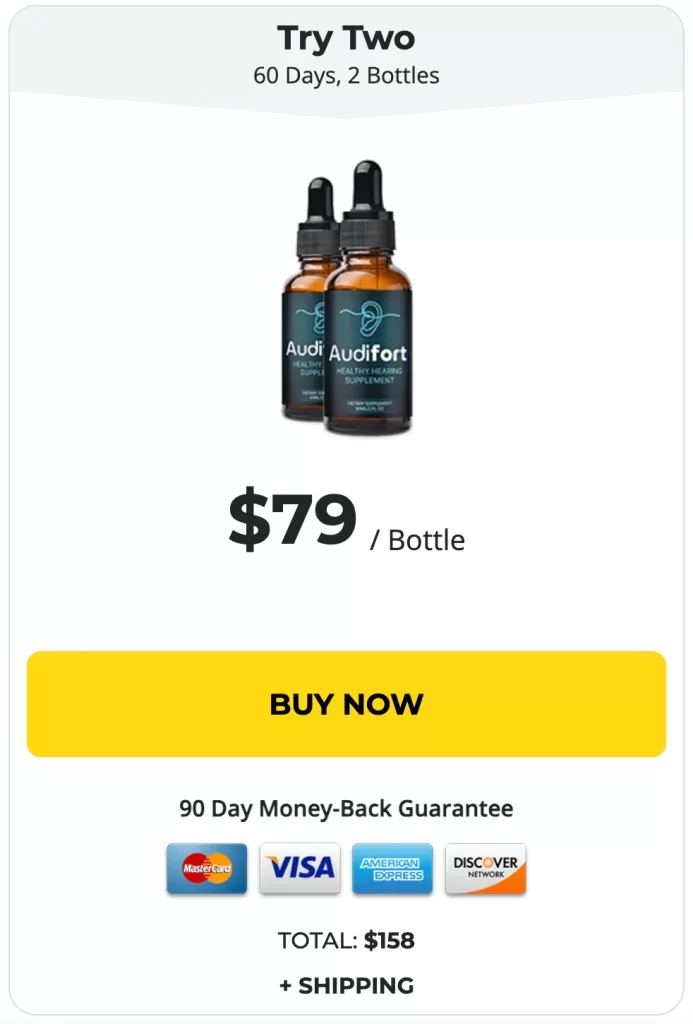Viewport: 693px width, 1024px height.
Task: Click the Discover Network payment icon
Action: pyautogui.click(x=485, y=868)
